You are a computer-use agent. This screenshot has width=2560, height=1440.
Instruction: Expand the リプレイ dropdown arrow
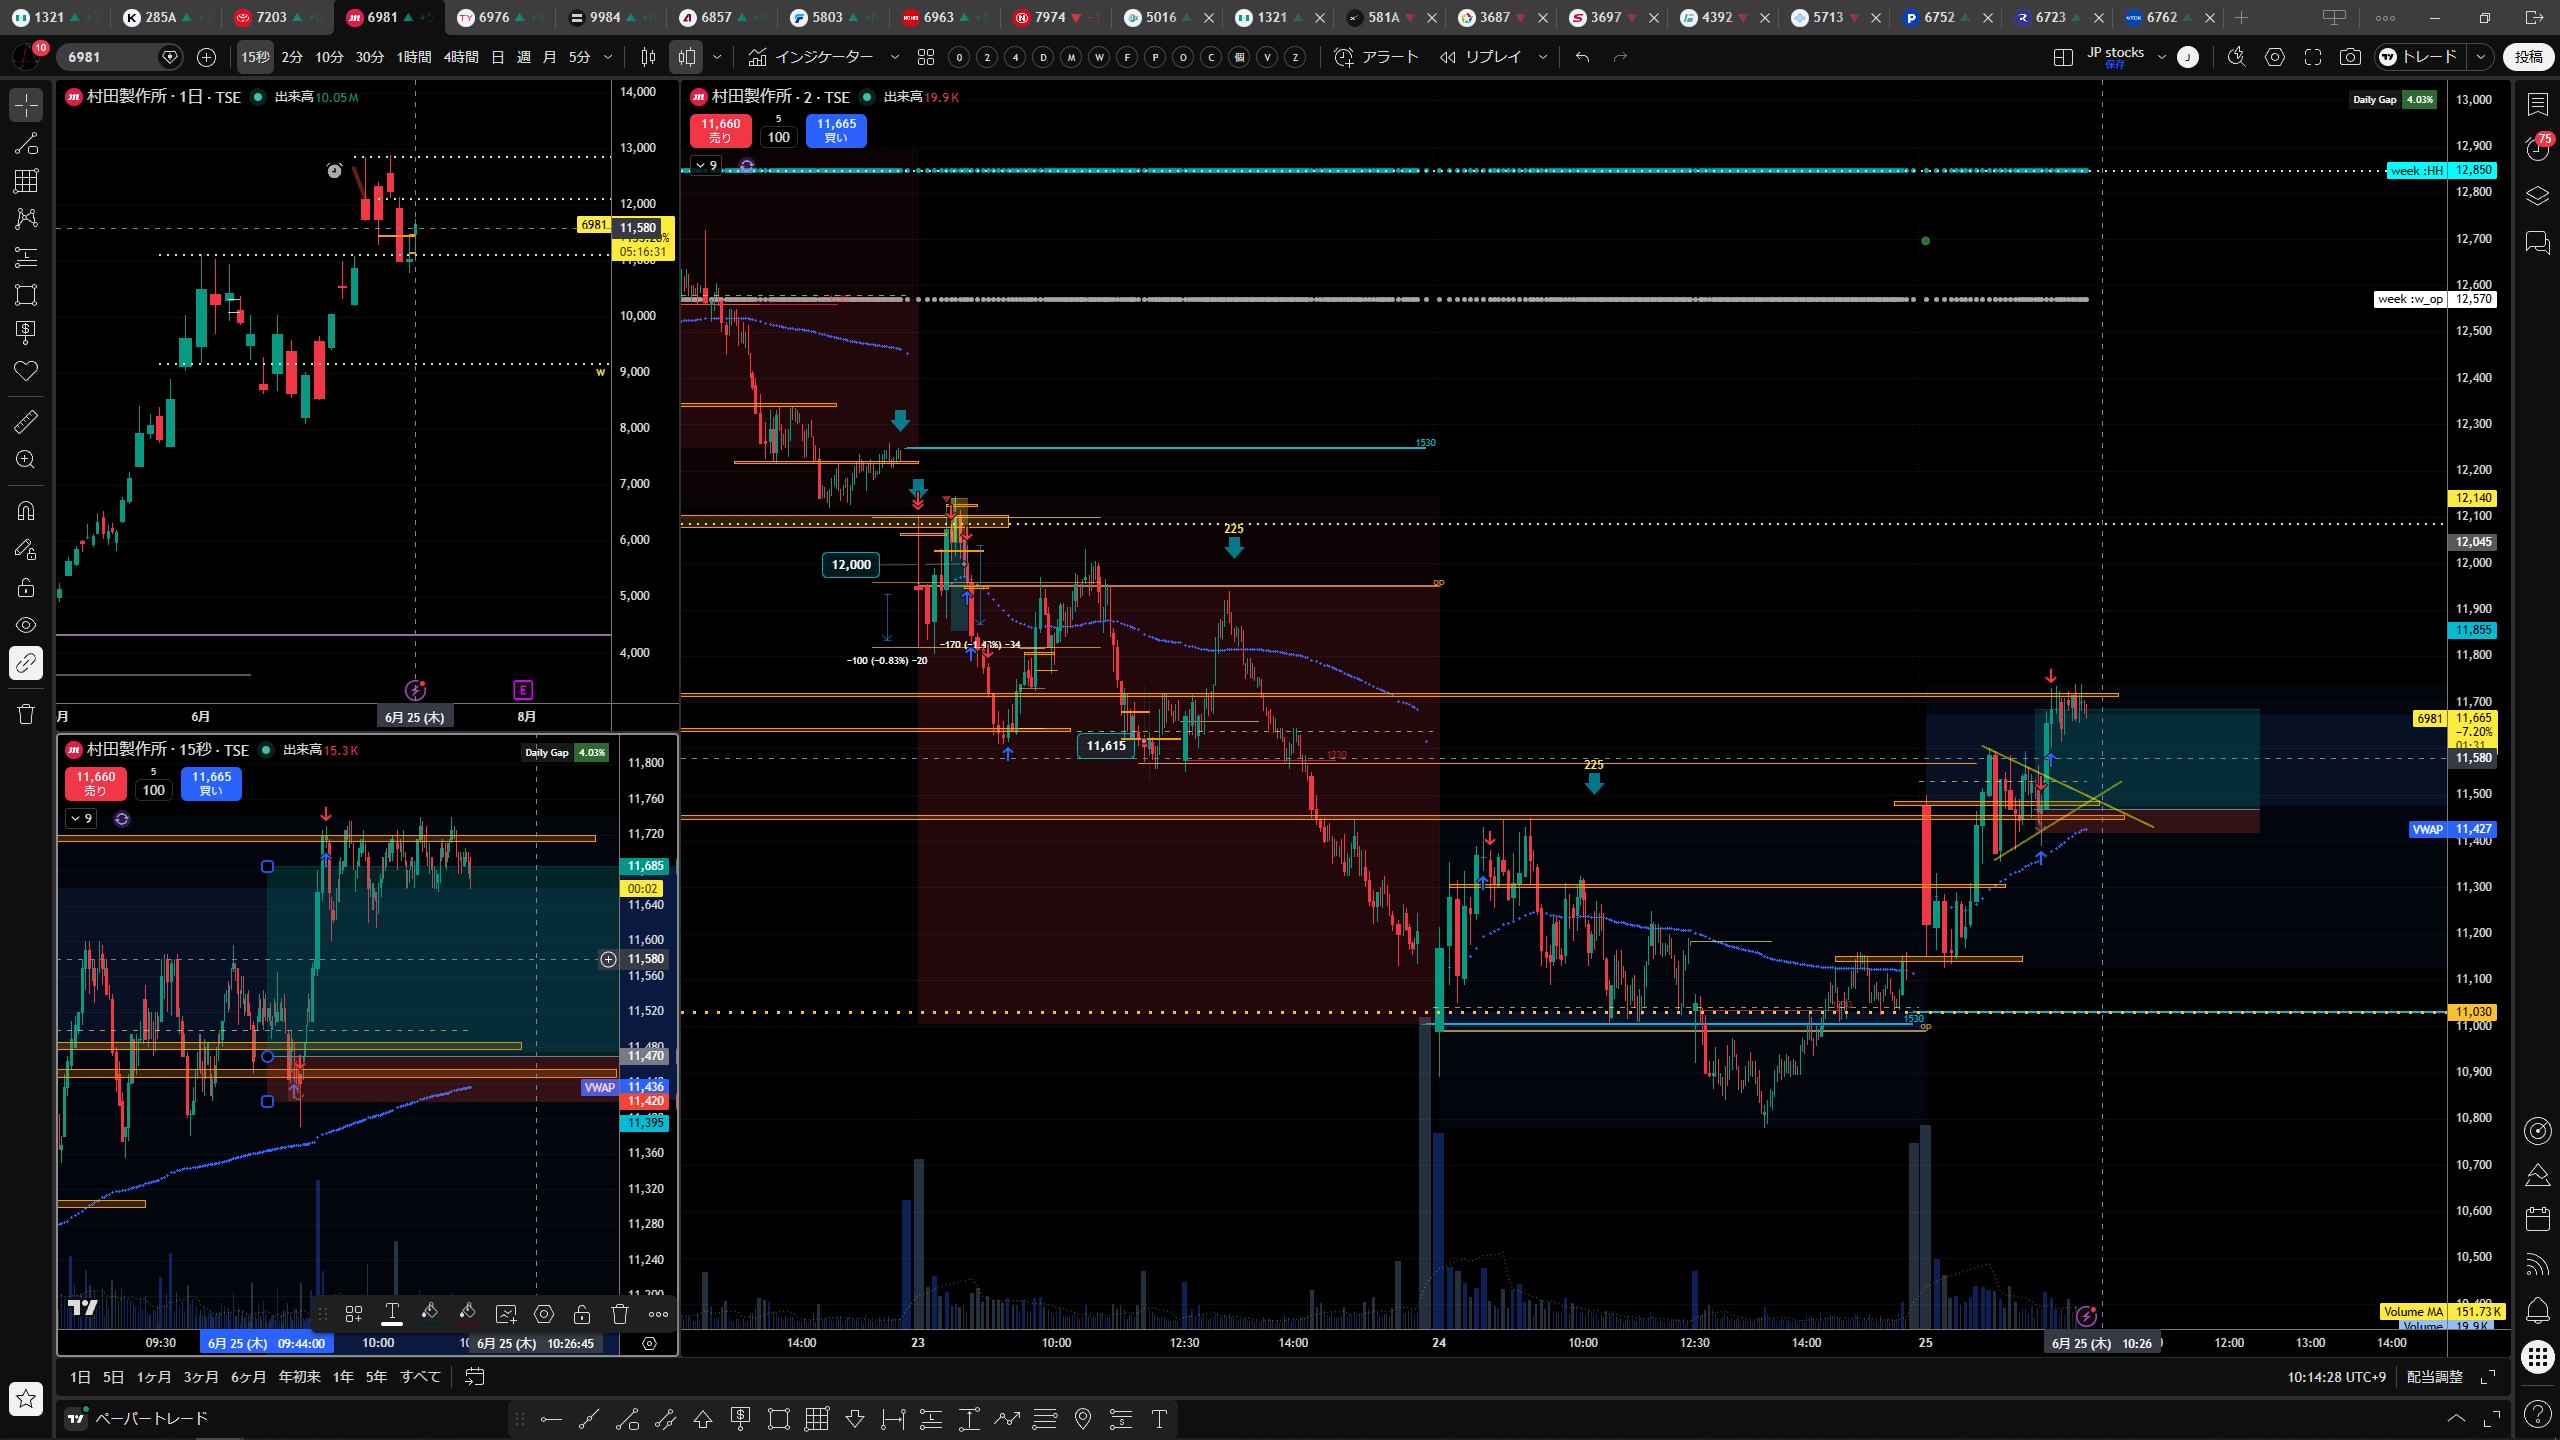click(x=1543, y=57)
